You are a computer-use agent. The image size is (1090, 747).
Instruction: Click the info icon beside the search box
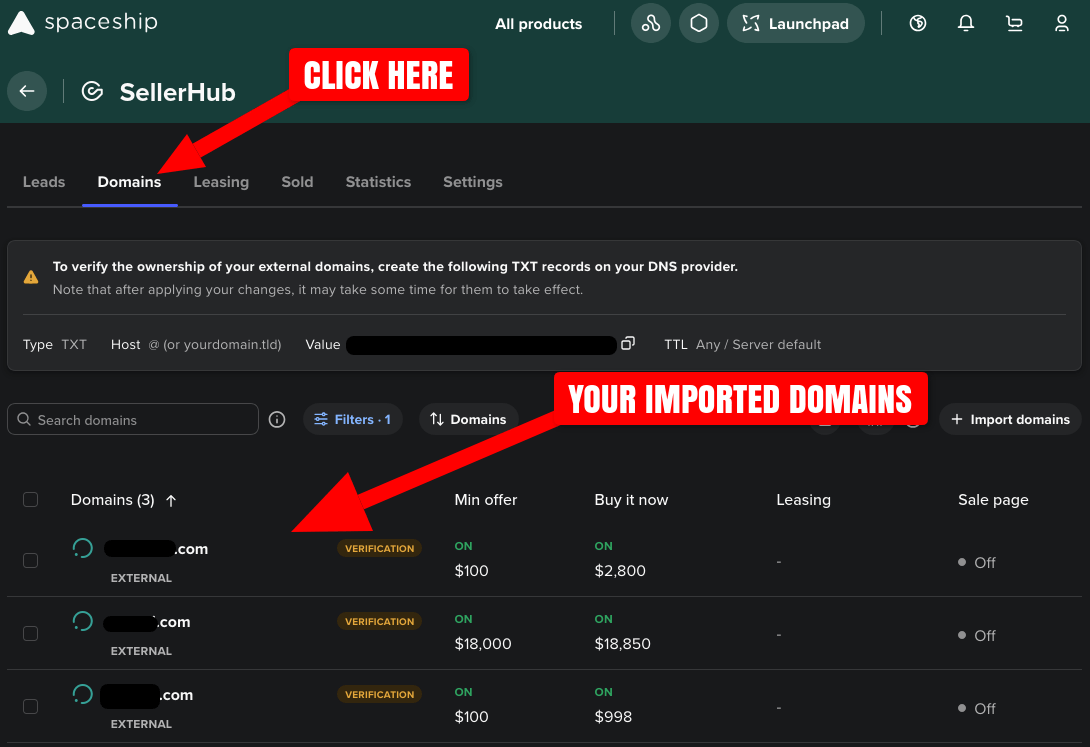277,419
